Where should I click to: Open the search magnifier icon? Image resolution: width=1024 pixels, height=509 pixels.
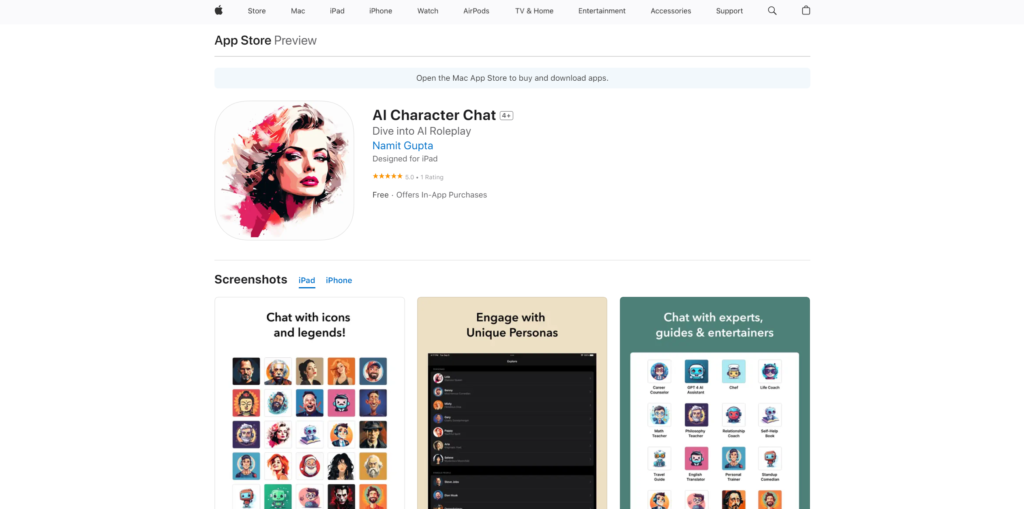tap(772, 11)
